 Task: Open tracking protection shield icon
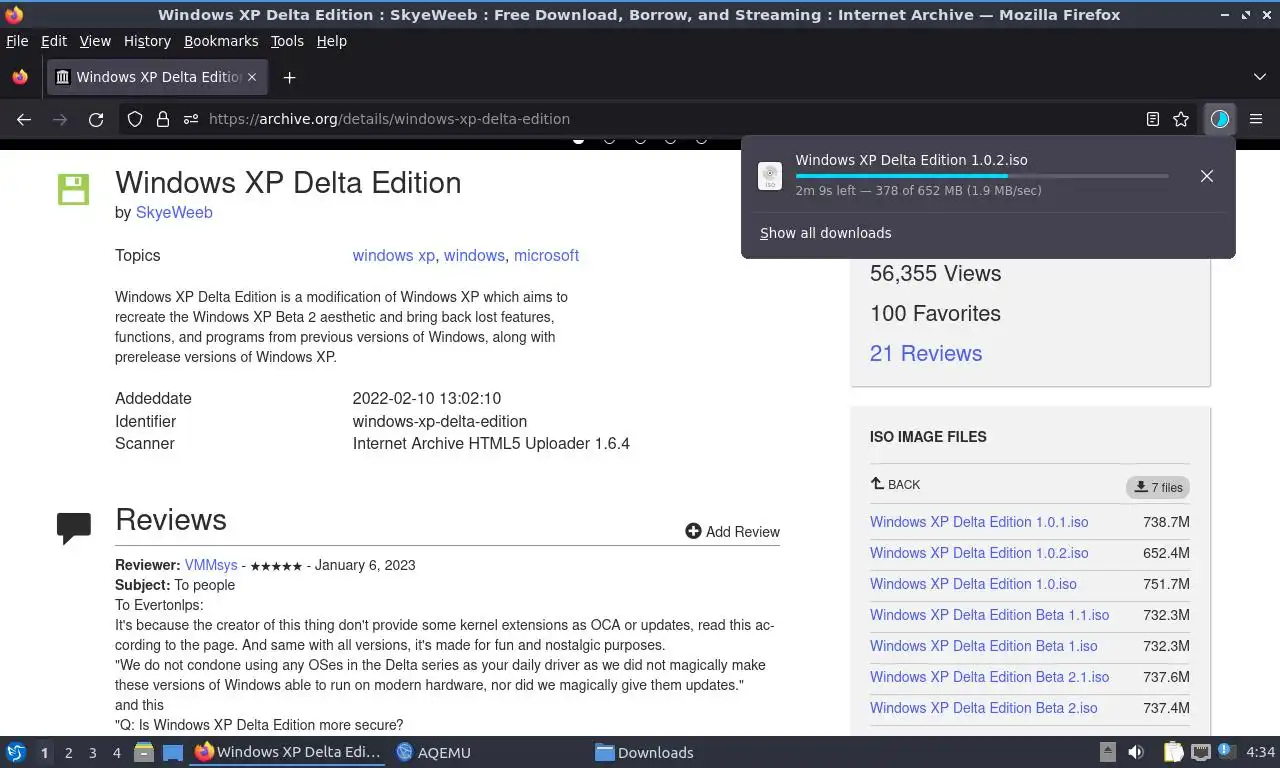(x=135, y=119)
